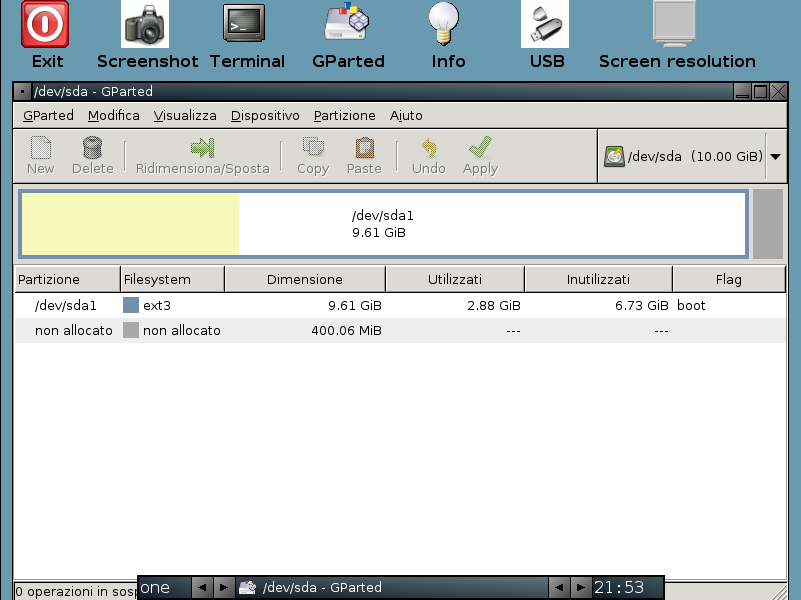Open the GParted desktop launcher icon
This screenshot has height=600, width=801.
[x=347, y=21]
